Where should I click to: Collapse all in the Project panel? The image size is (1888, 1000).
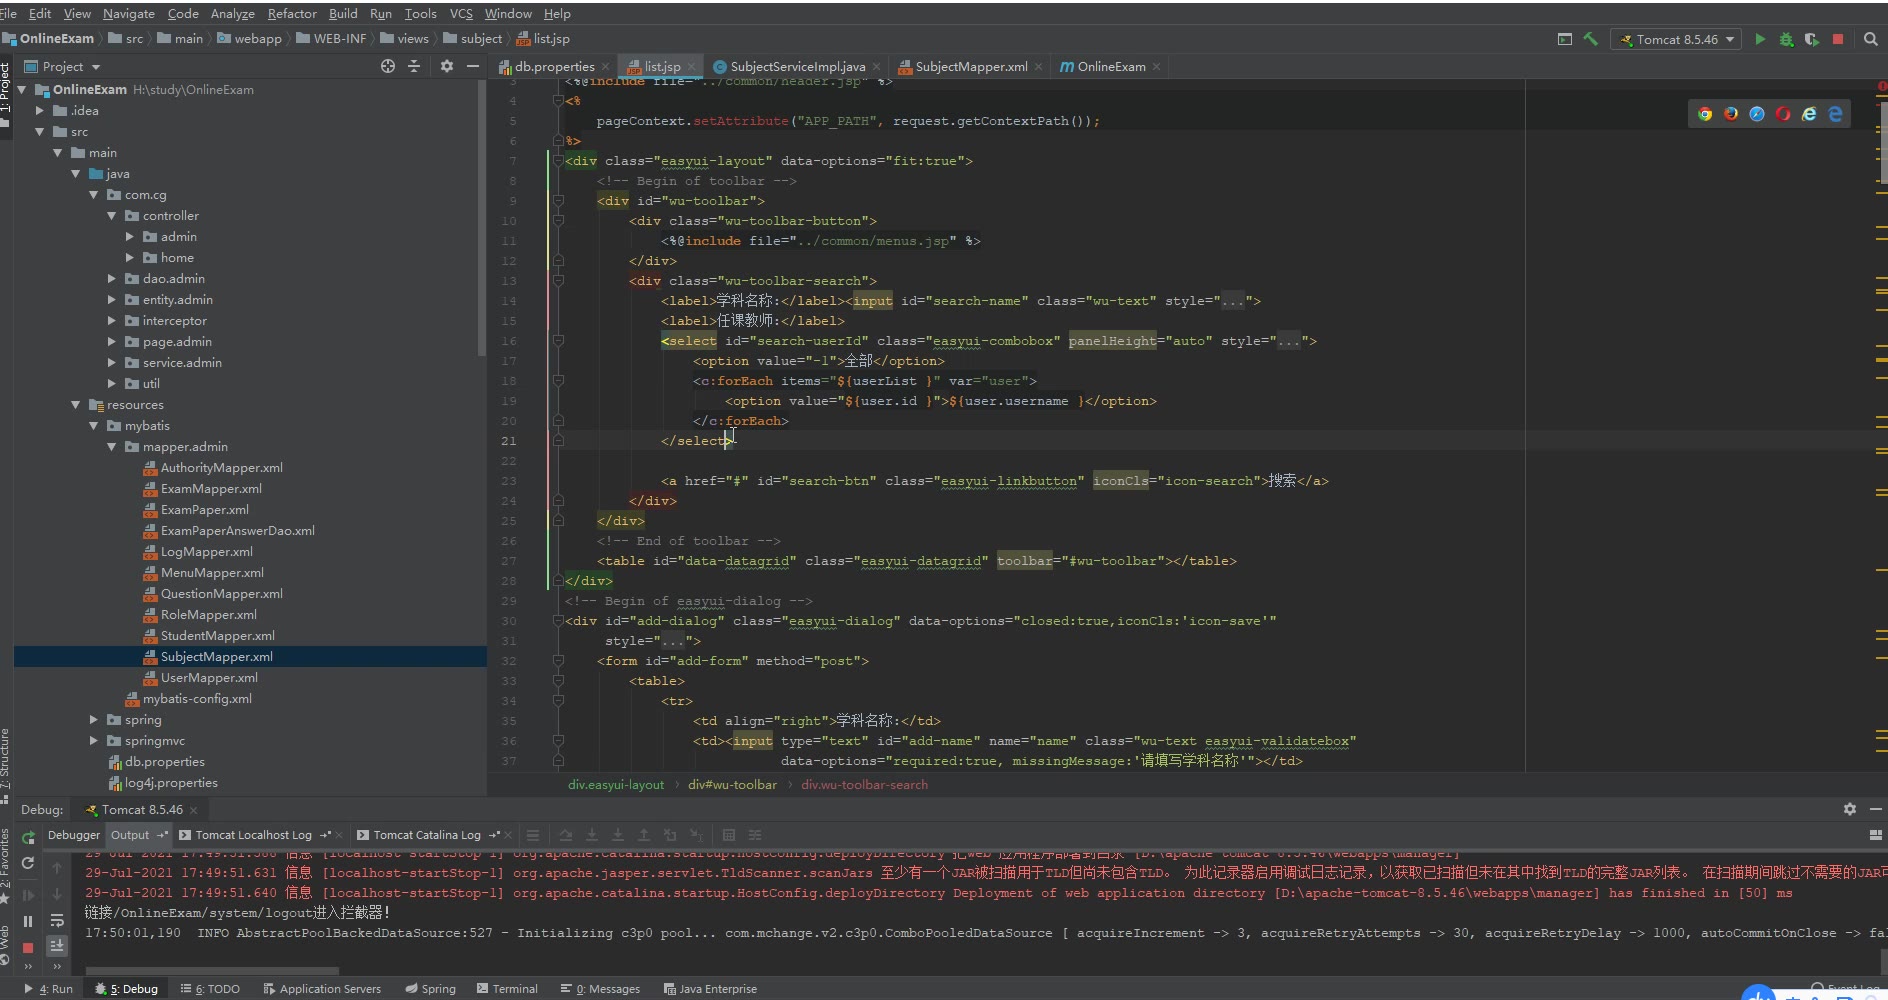[414, 66]
